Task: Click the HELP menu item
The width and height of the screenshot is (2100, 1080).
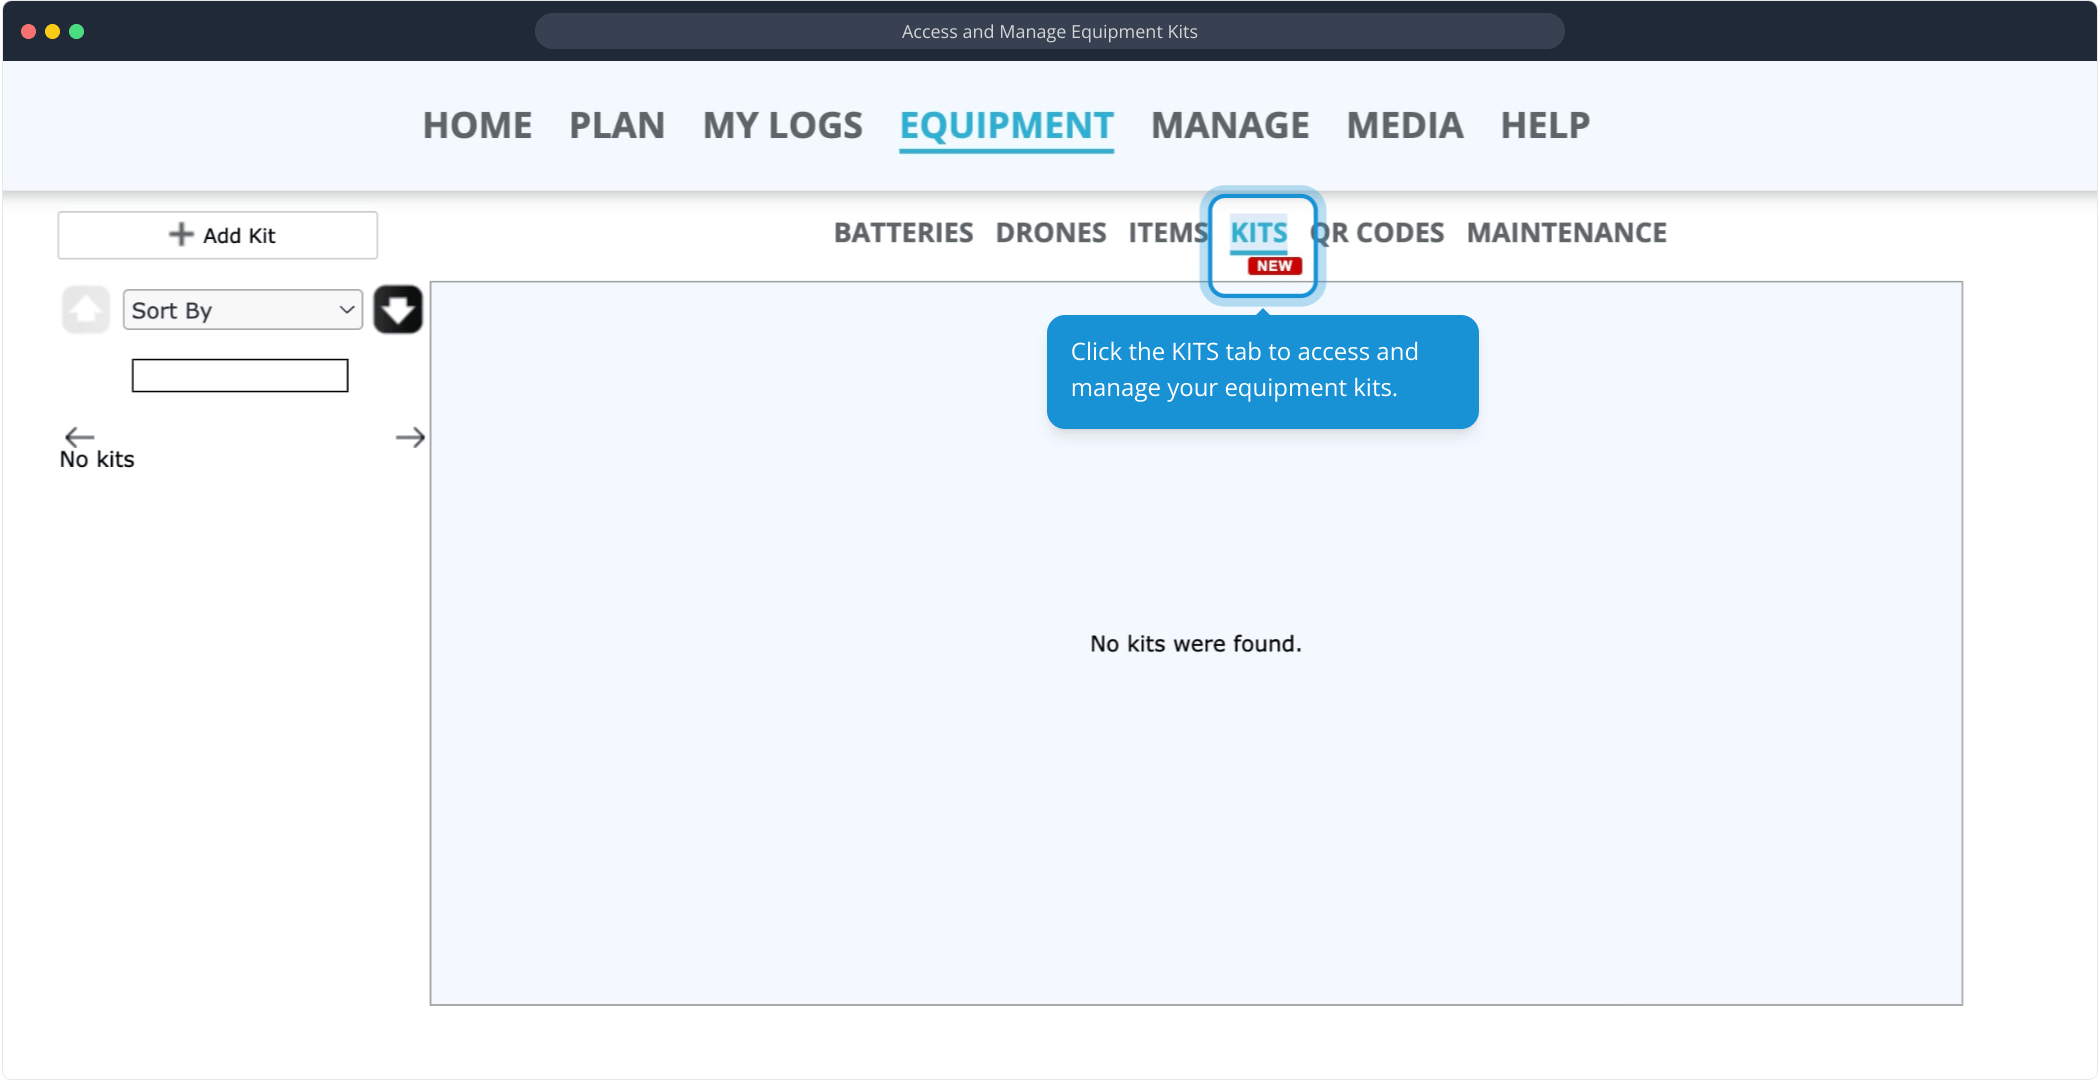Action: coord(1545,126)
